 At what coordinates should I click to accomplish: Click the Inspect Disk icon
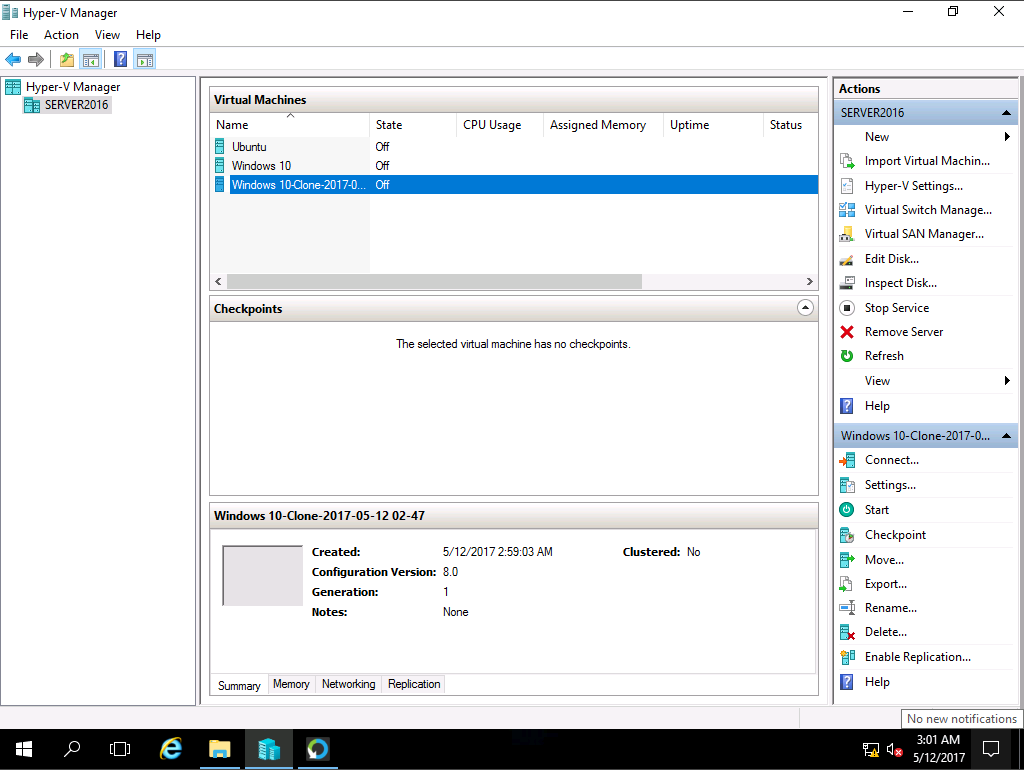point(847,283)
